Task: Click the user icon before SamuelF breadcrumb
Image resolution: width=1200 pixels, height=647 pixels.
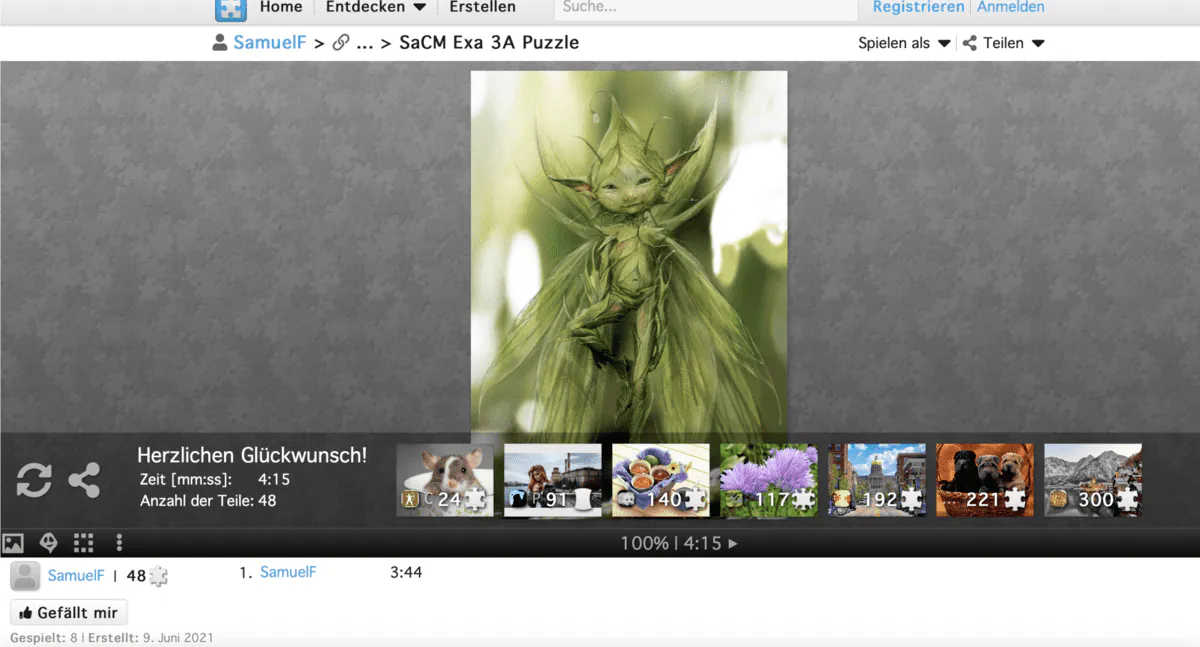Action: (x=220, y=43)
